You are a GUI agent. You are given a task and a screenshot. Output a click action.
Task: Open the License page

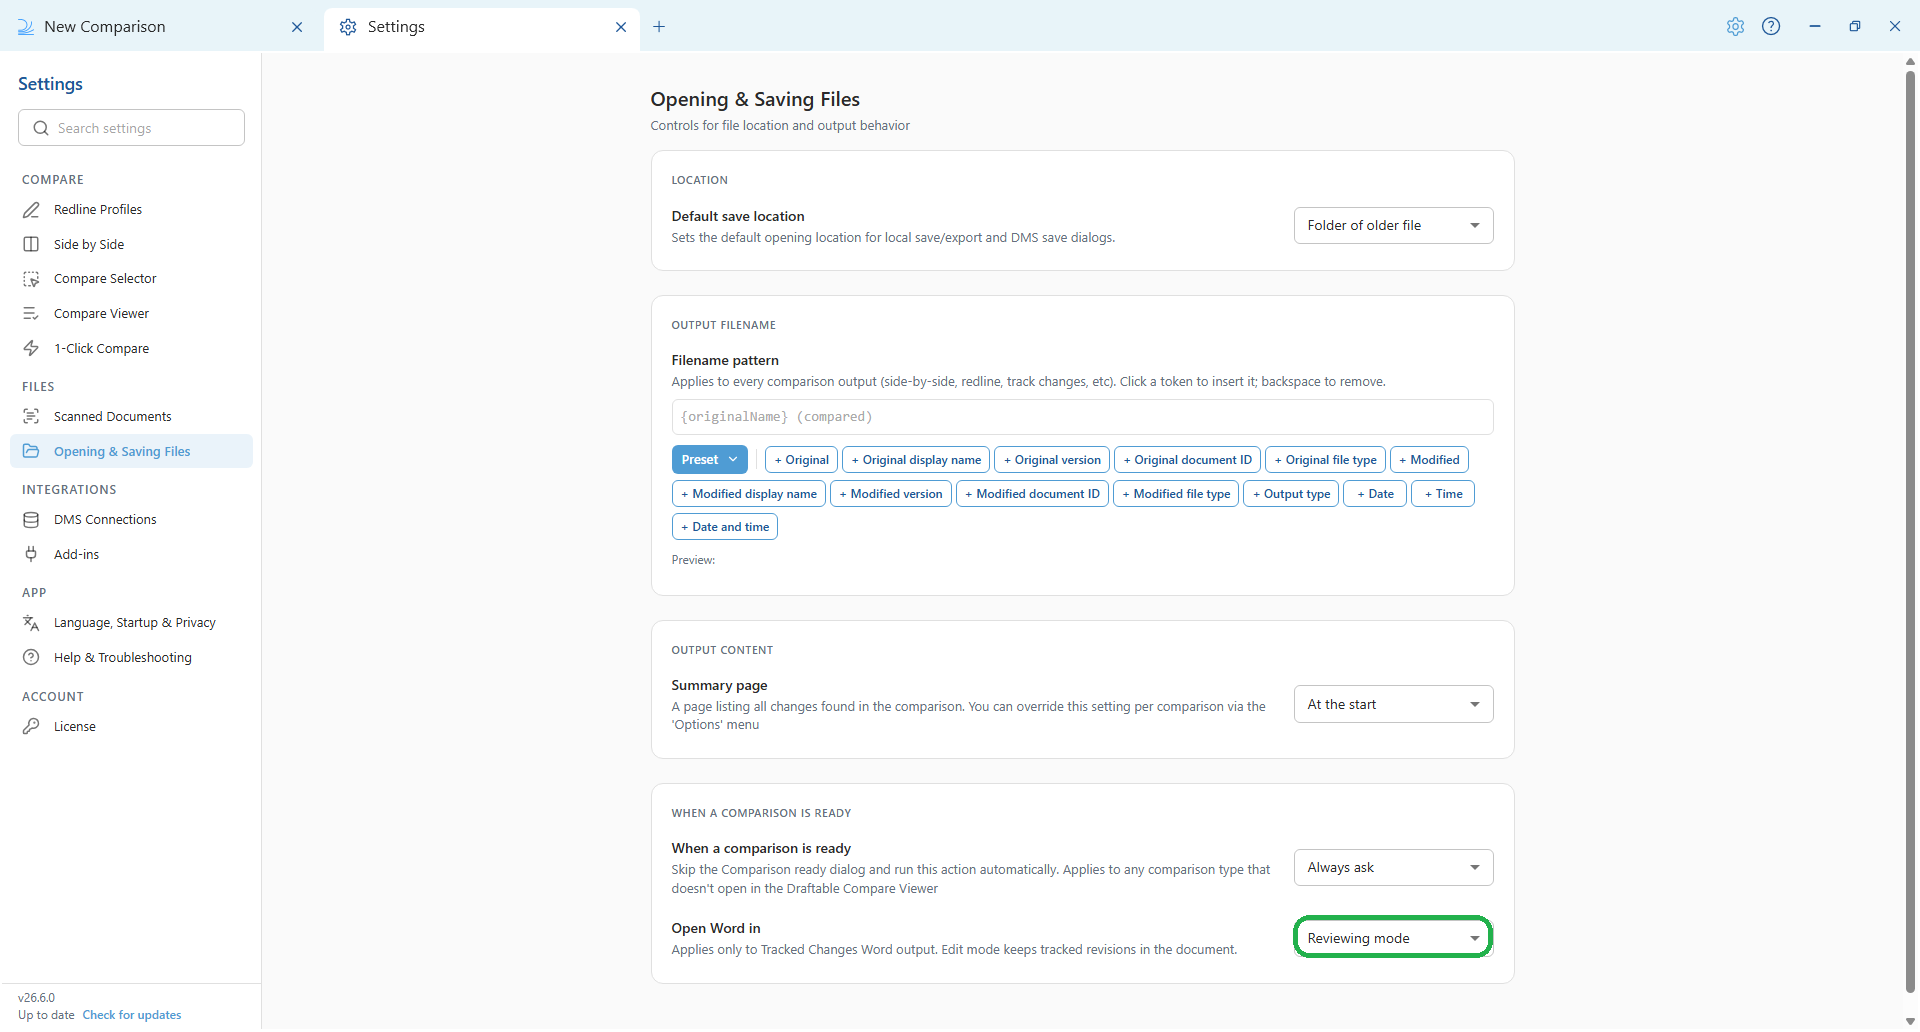(131, 727)
